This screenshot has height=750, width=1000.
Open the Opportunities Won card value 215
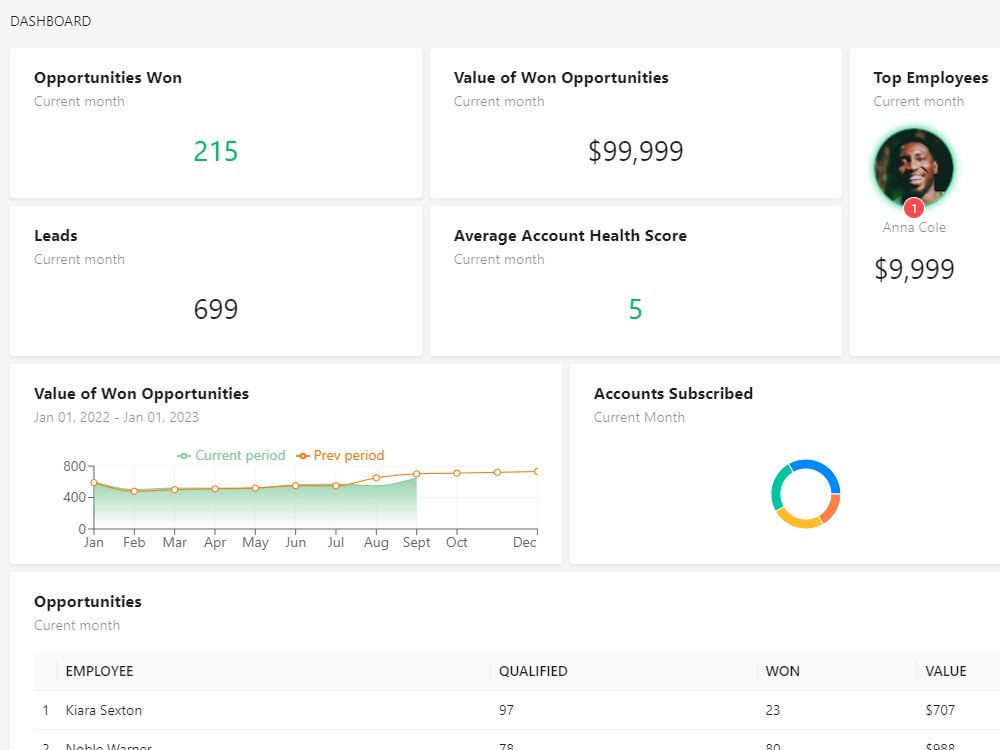click(x=216, y=152)
